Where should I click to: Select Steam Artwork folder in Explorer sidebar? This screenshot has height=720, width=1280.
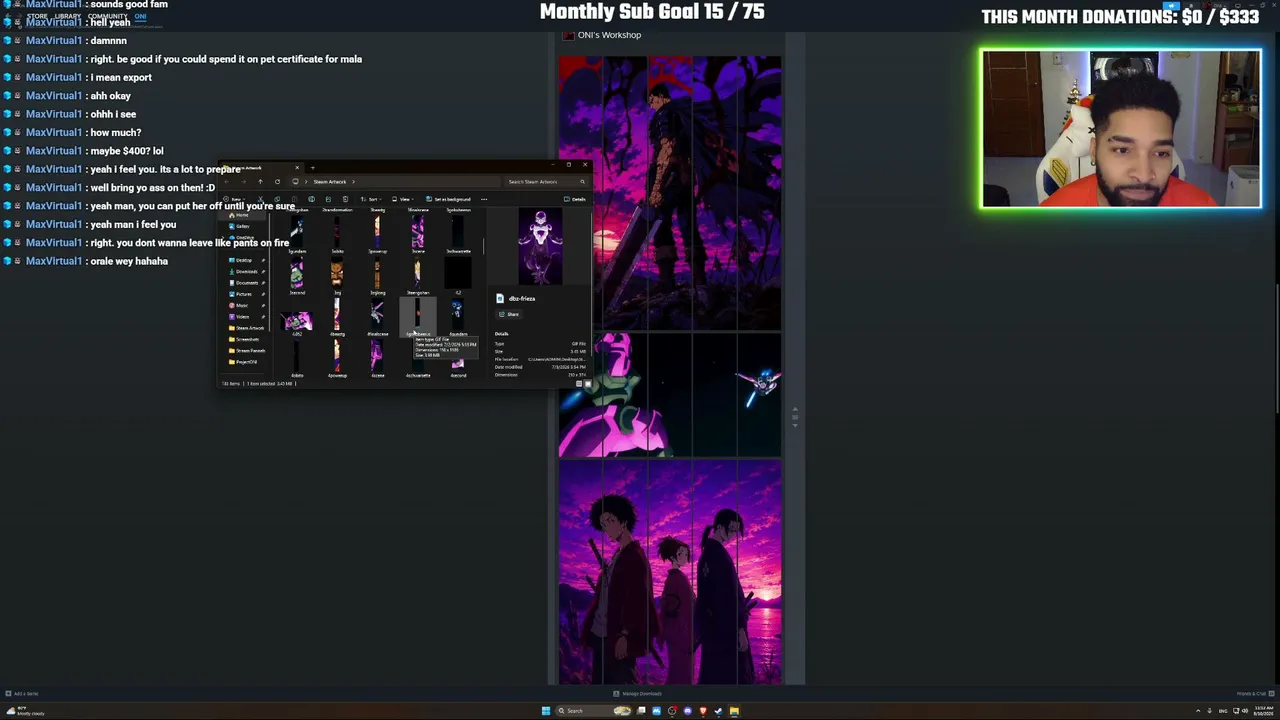[247, 328]
